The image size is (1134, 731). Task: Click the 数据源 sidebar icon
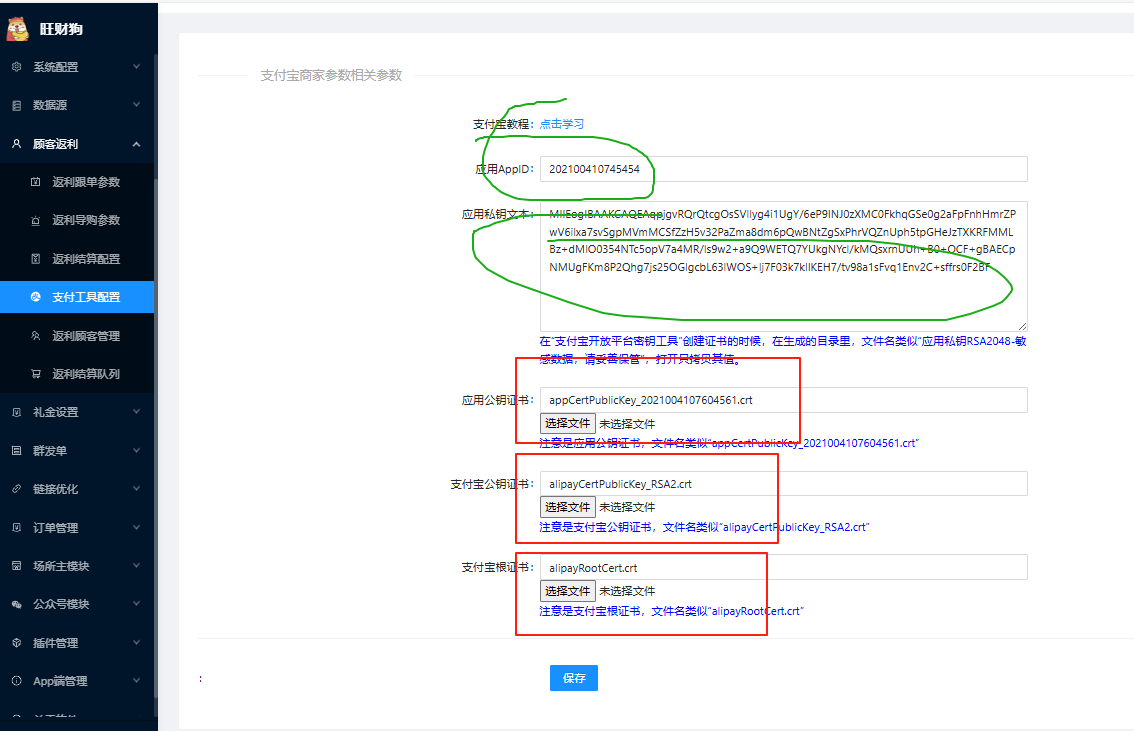click(16, 105)
